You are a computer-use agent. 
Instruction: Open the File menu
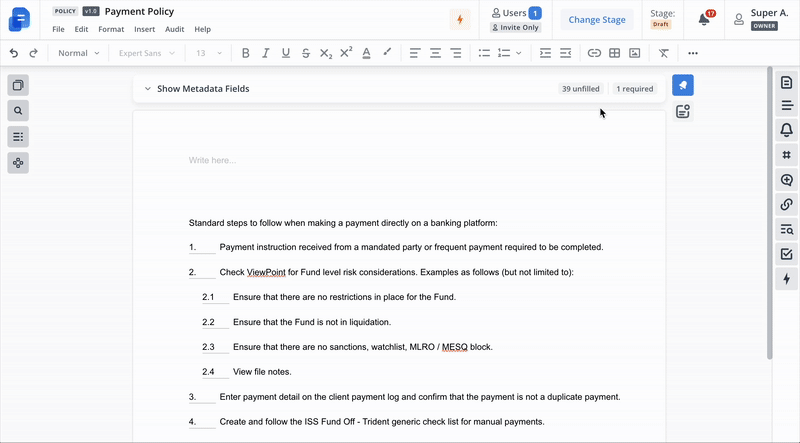coord(58,29)
